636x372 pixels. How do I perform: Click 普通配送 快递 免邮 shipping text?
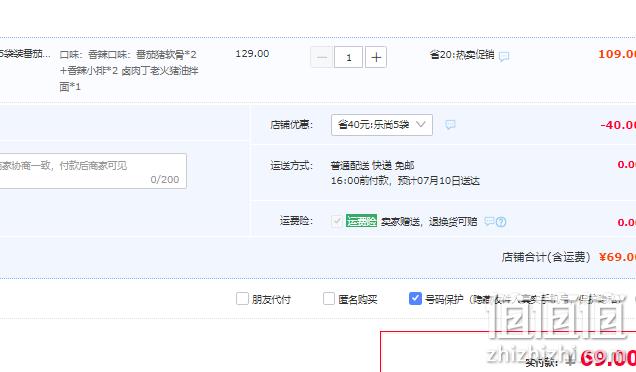pyautogui.click(x=372, y=166)
